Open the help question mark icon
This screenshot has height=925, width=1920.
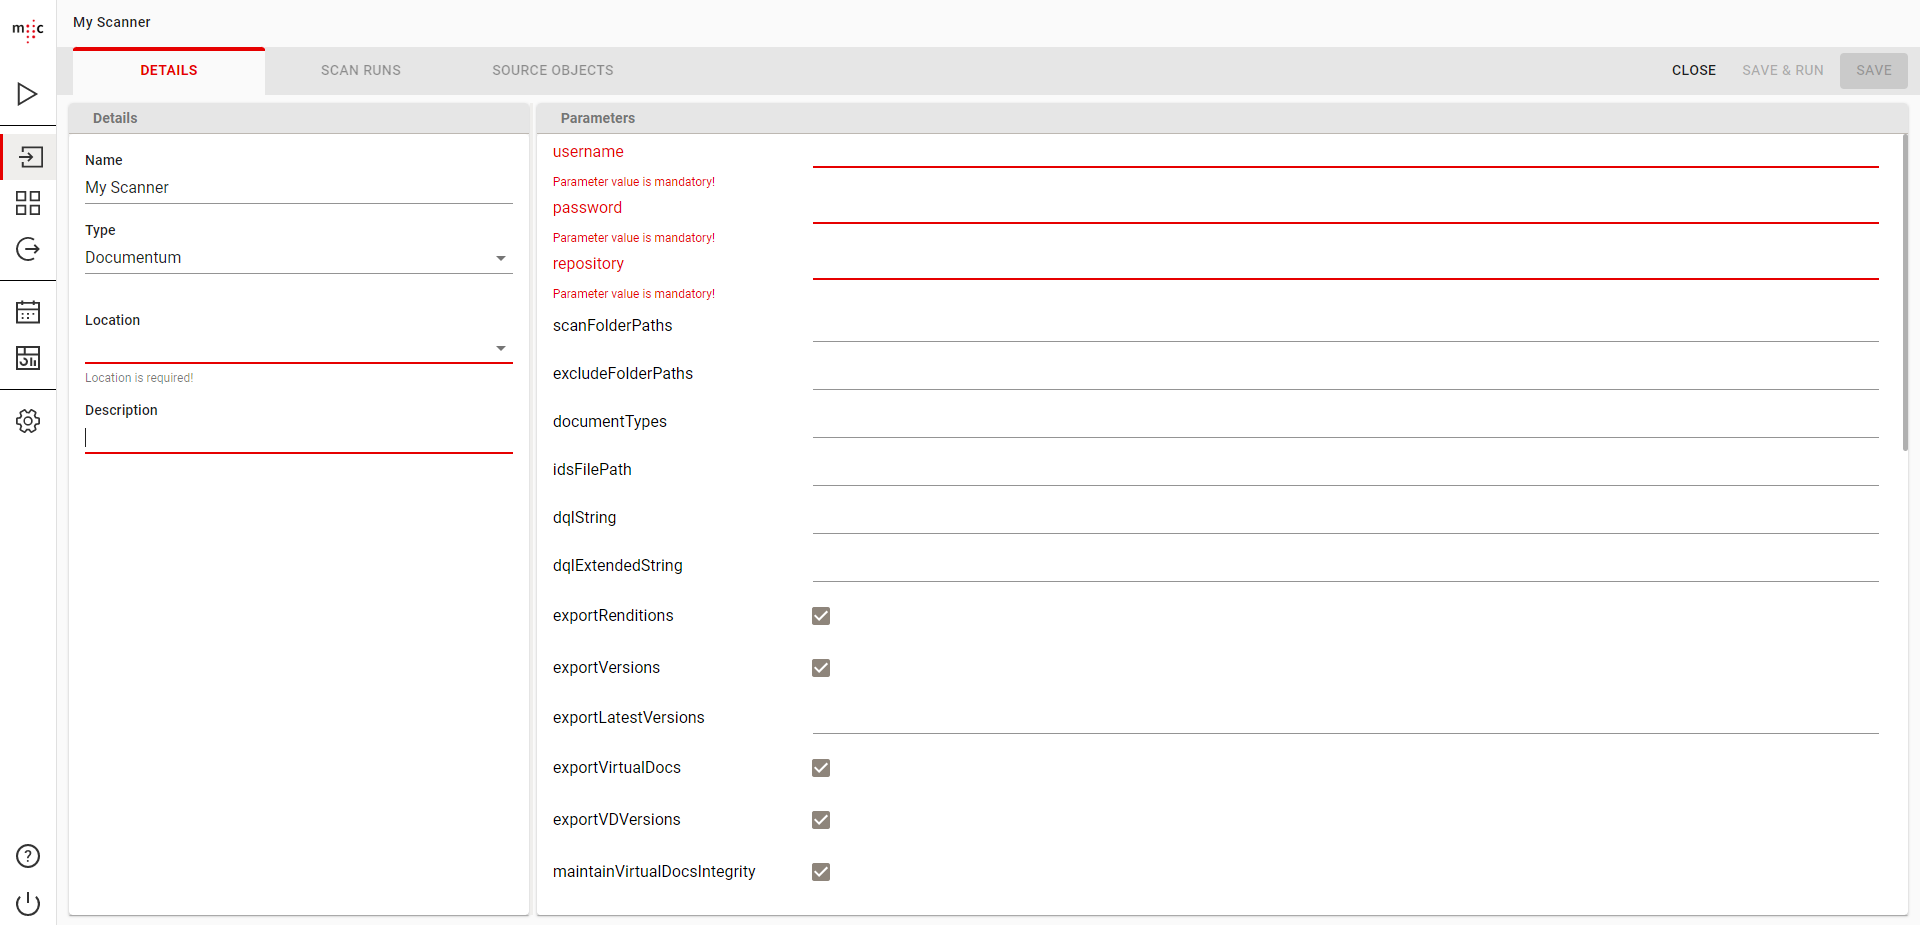28,856
